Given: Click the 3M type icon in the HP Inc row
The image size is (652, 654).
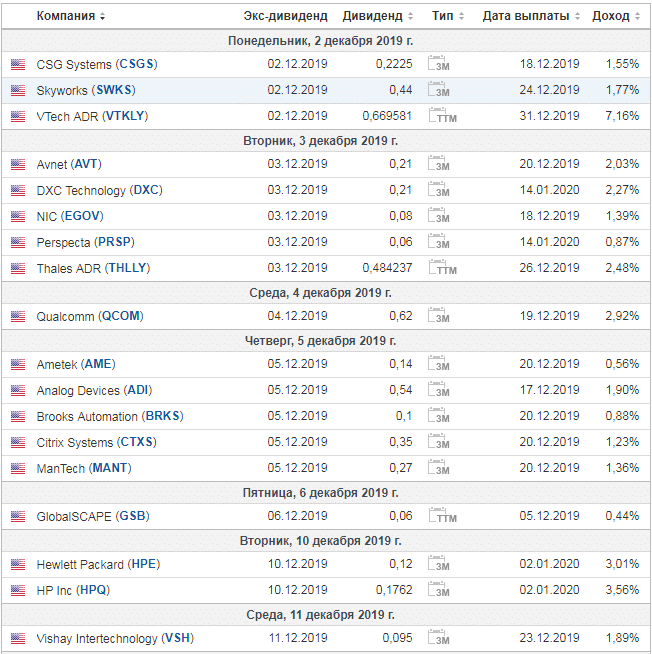Looking at the screenshot, I should point(440,590).
